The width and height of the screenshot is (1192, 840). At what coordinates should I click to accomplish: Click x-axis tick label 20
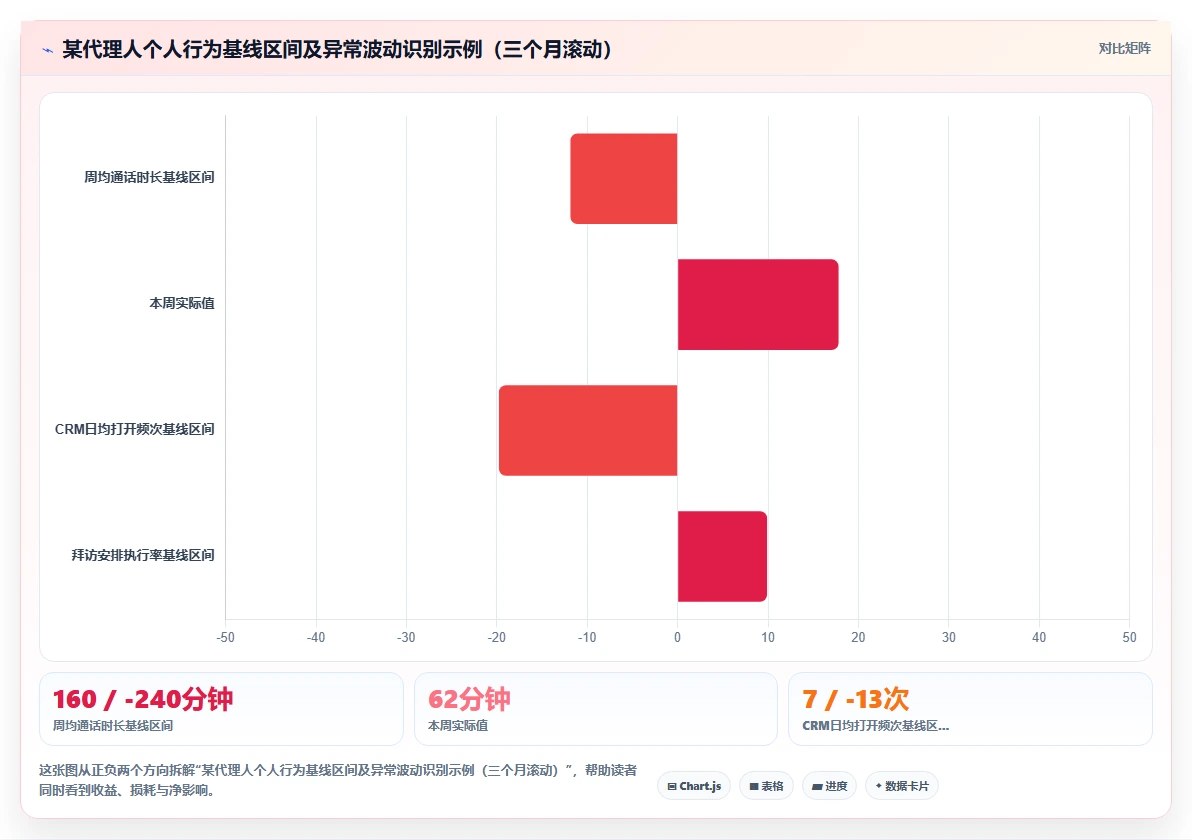[x=858, y=637]
